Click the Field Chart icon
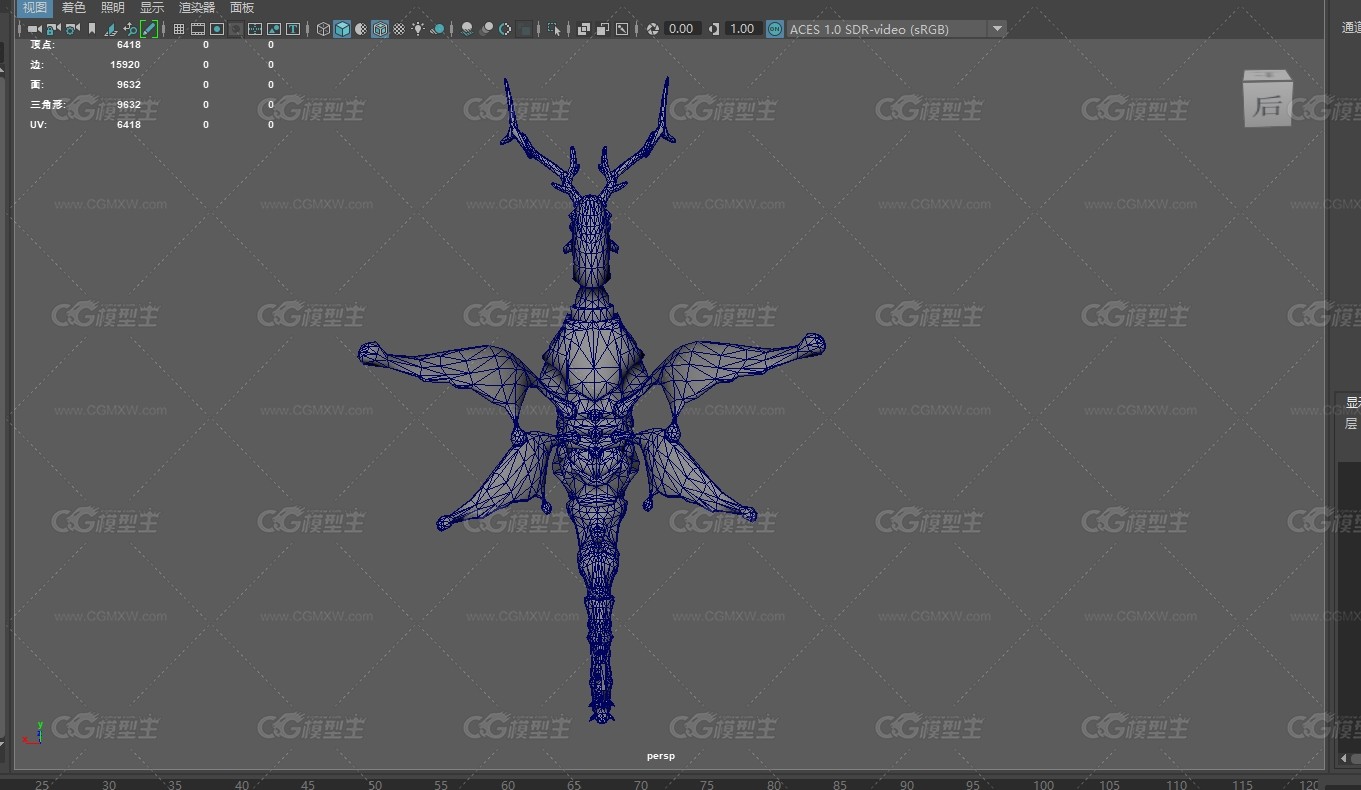The image size is (1361, 790). click(255, 29)
